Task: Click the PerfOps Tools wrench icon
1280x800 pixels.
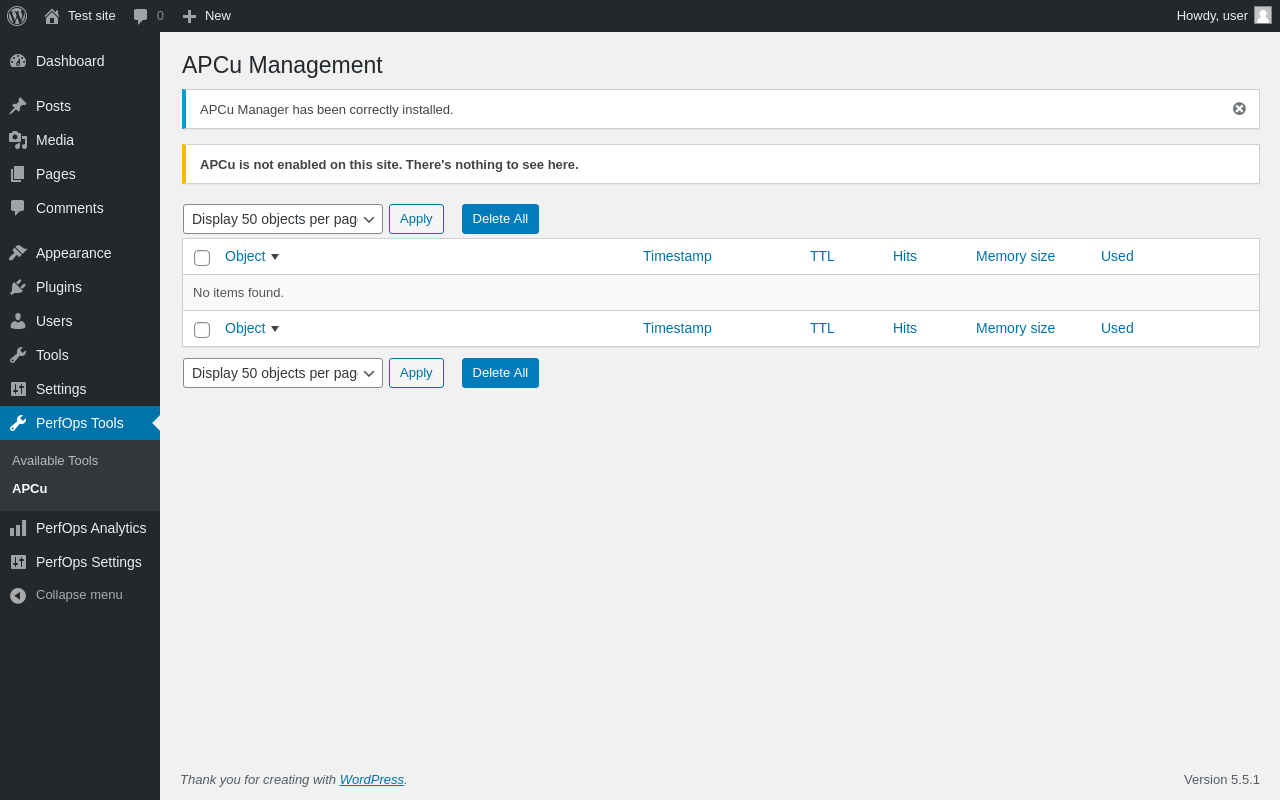Action: pyautogui.click(x=18, y=423)
